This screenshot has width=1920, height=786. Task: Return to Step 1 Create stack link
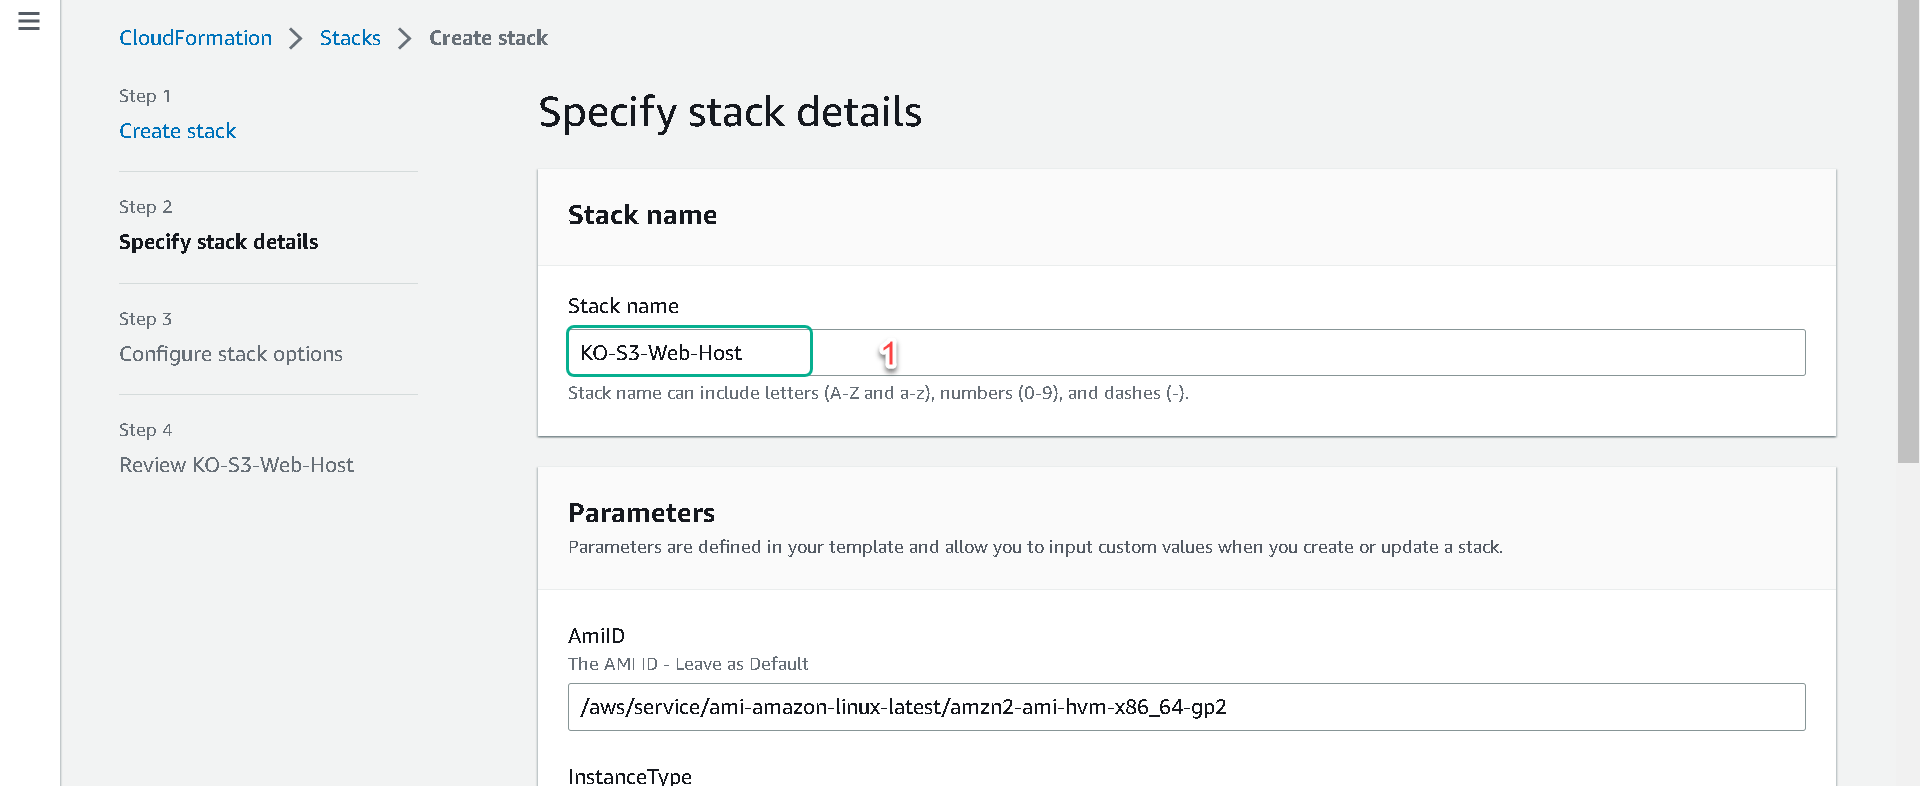[177, 131]
